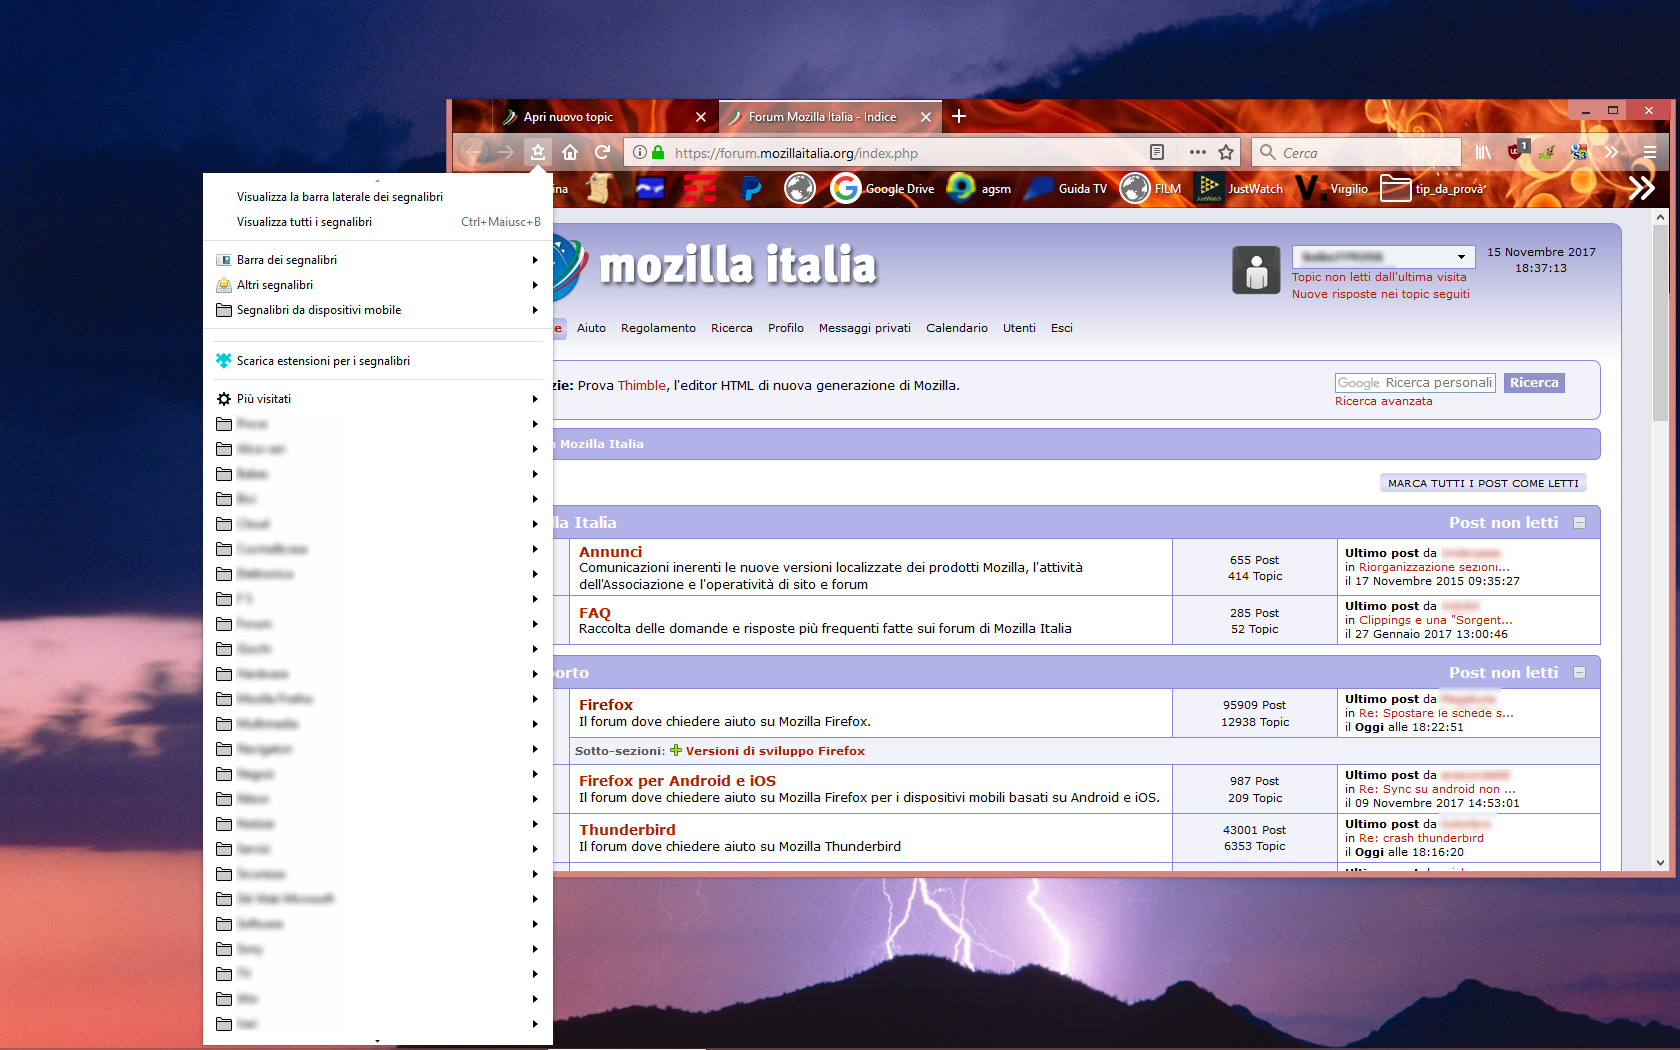Select Scarica estensioni per i segnalibri
This screenshot has width=1680, height=1050.
pyautogui.click(x=378, y=361)
